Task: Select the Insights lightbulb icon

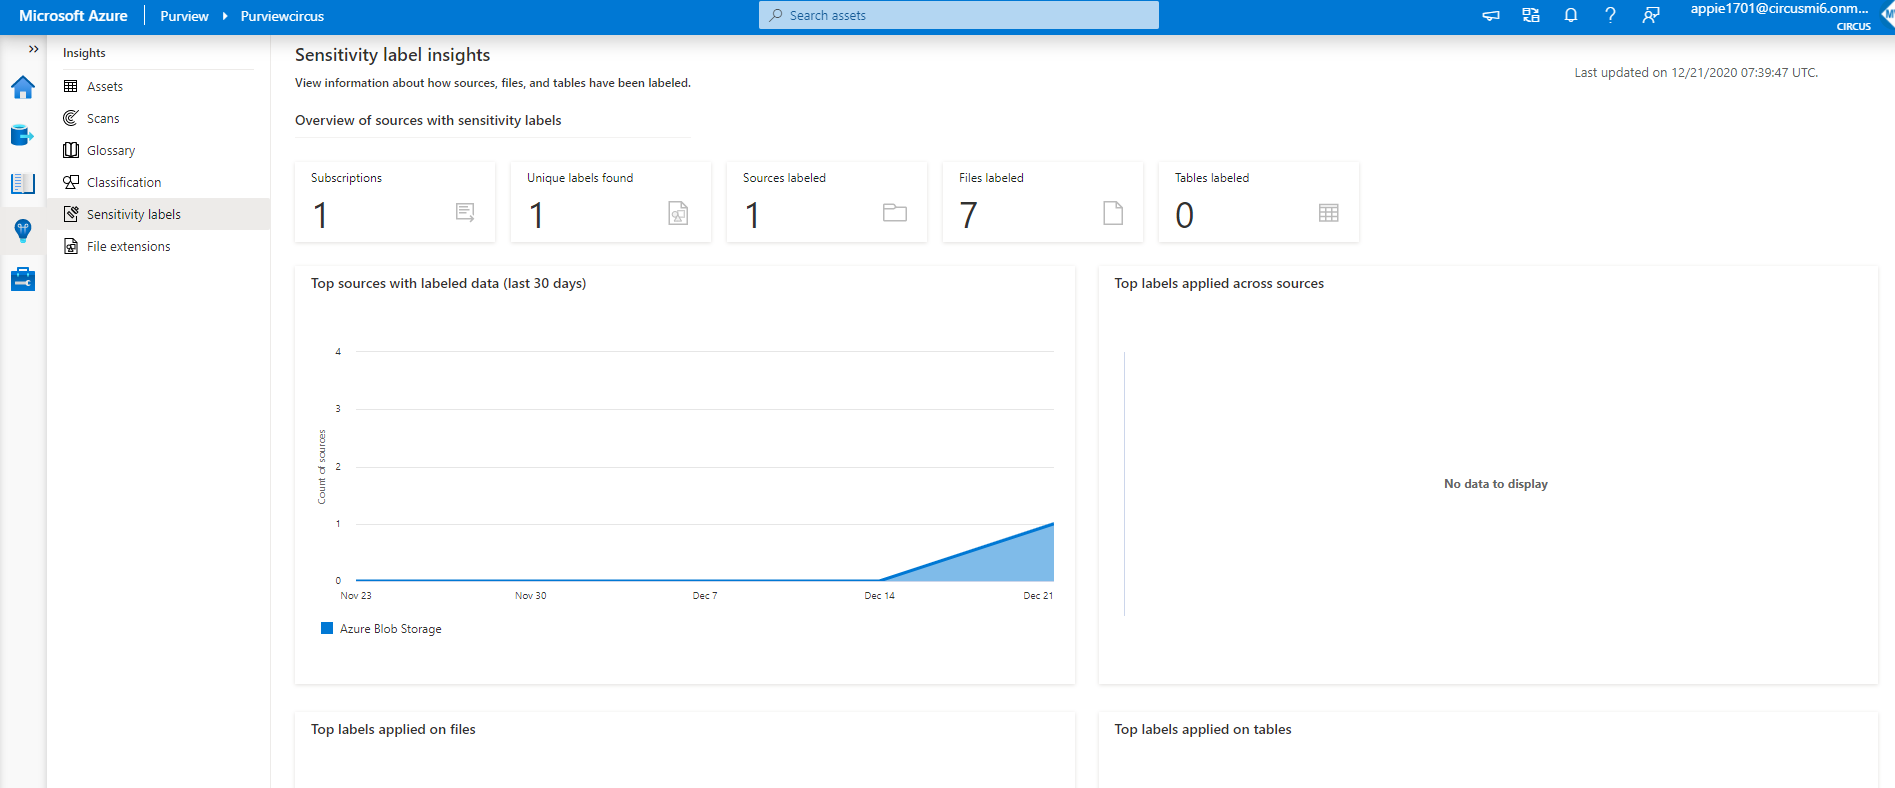Action: click(x=22, y=231)
